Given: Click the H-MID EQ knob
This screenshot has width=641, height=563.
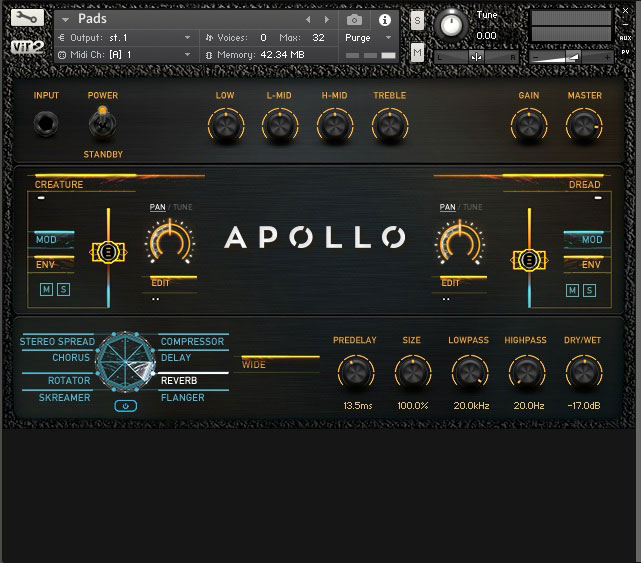Looking at the screenshot, I should tap(335, 126).
